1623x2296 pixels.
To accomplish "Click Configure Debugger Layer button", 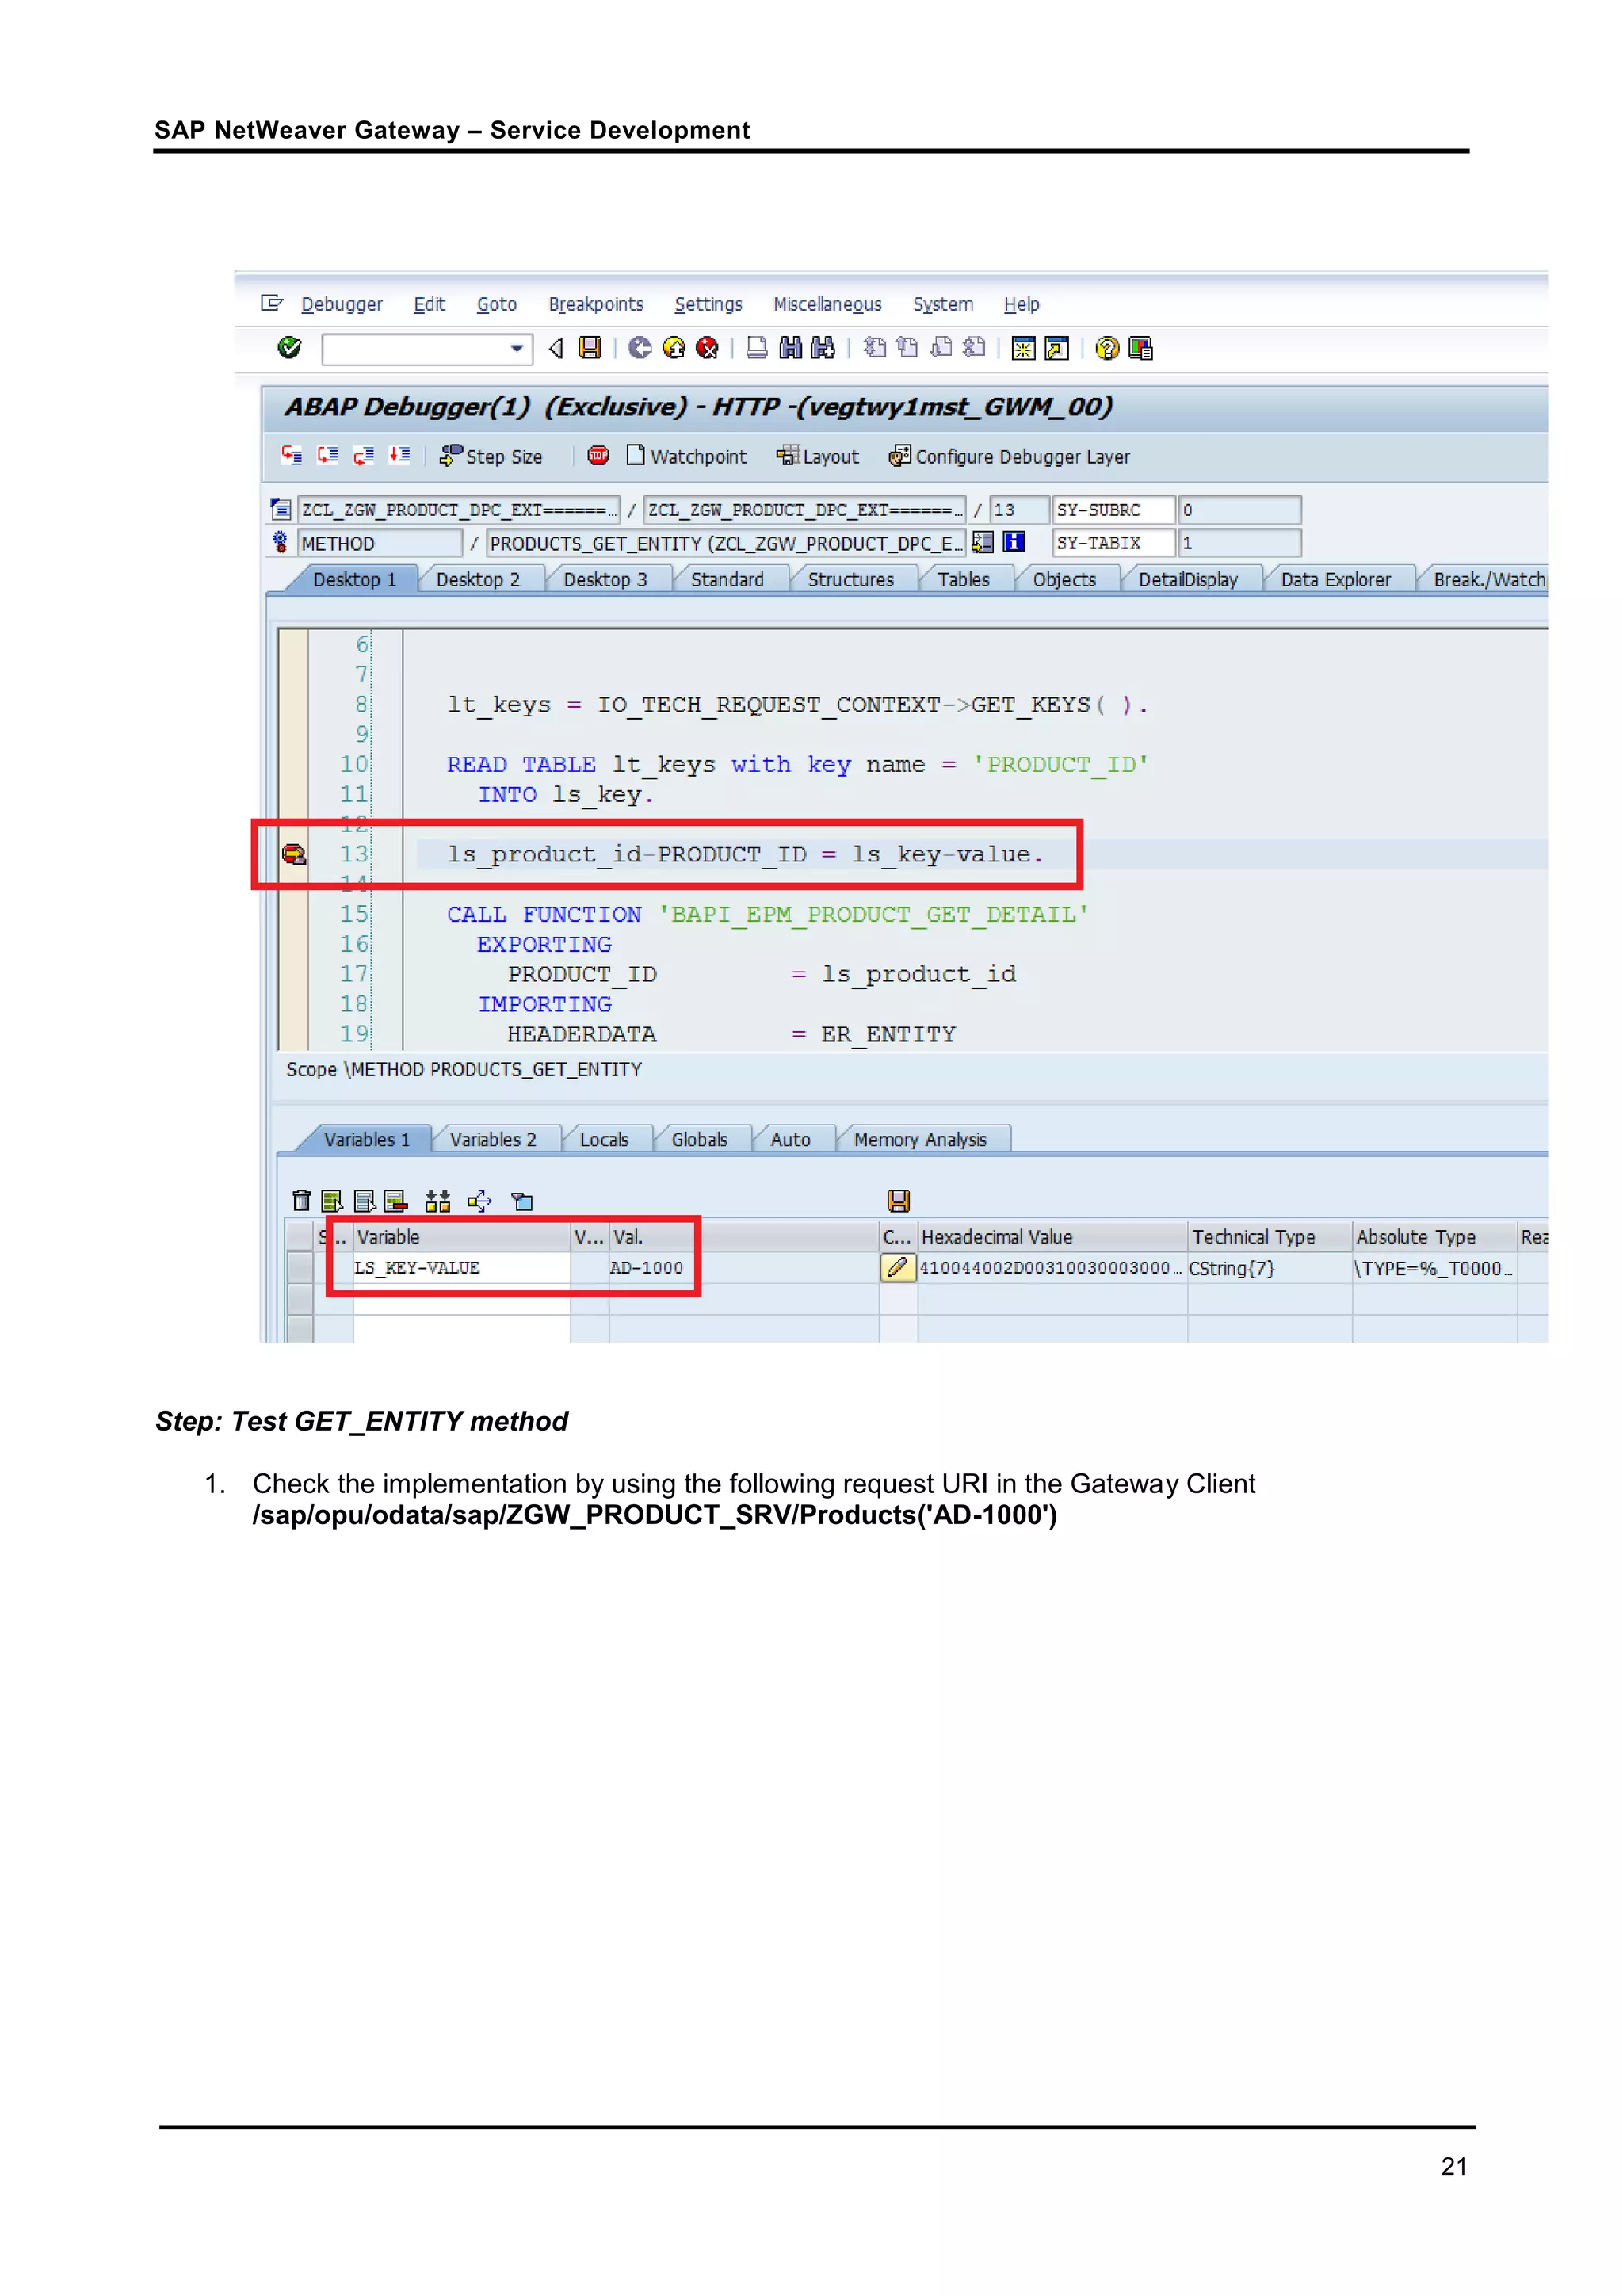I will point(1010,457).
